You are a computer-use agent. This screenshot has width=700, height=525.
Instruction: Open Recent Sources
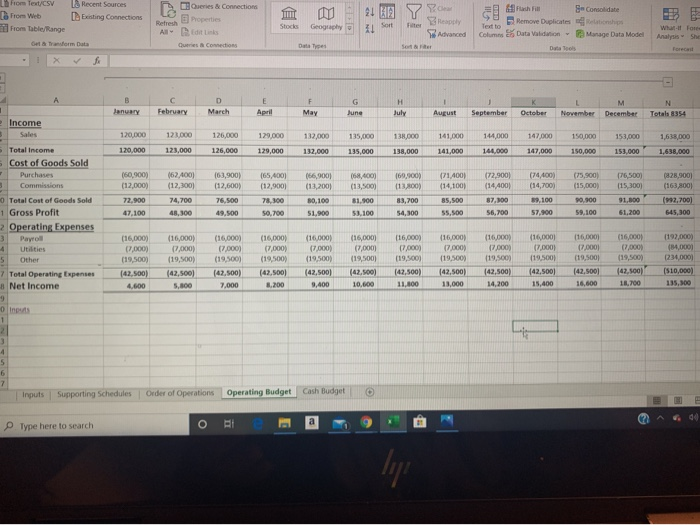coord(99,4)
